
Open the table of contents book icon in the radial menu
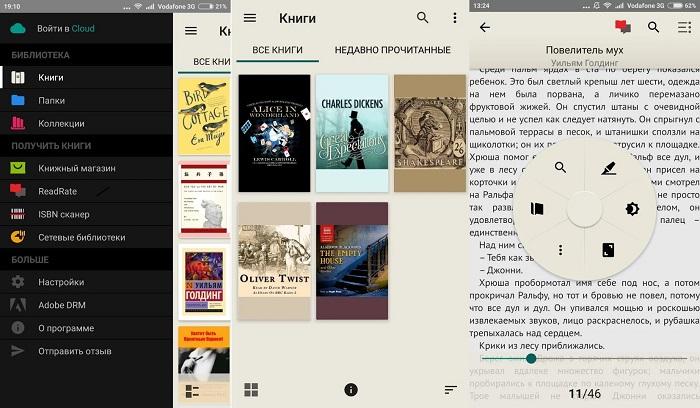pyautogui.click(x=536, y=209)
